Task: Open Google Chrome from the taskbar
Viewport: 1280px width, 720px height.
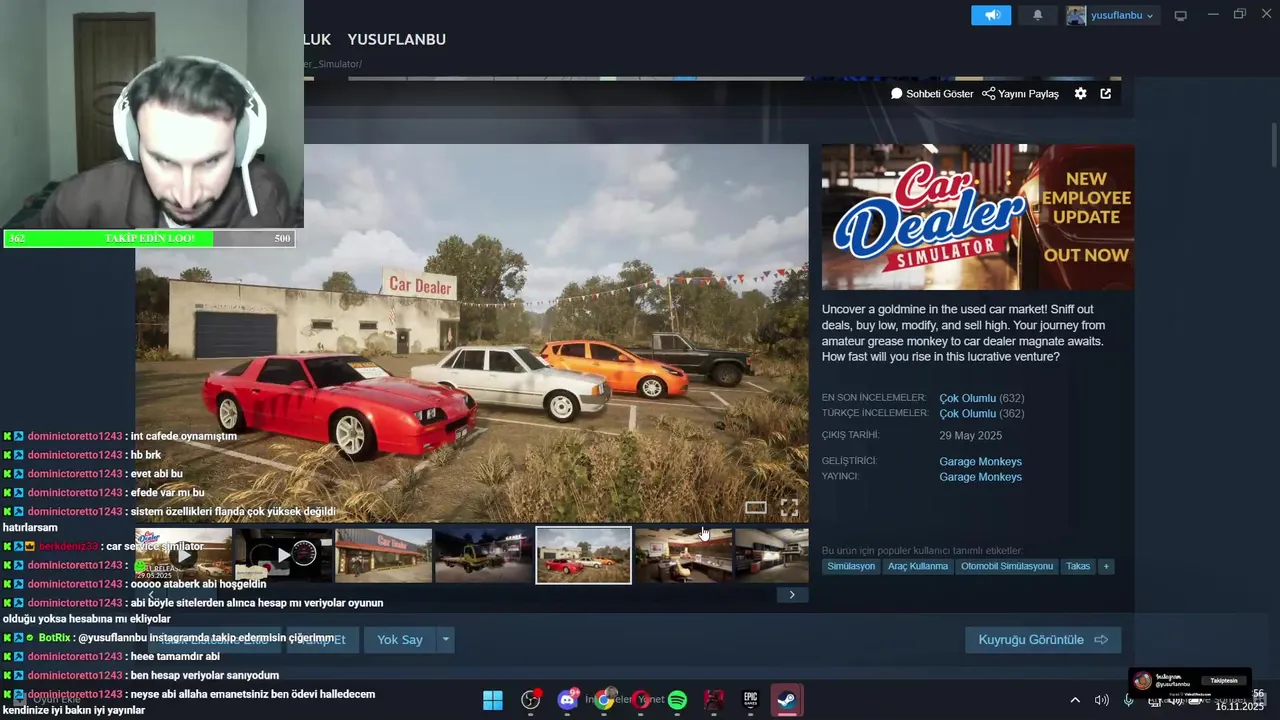Action: click(604, 700)
